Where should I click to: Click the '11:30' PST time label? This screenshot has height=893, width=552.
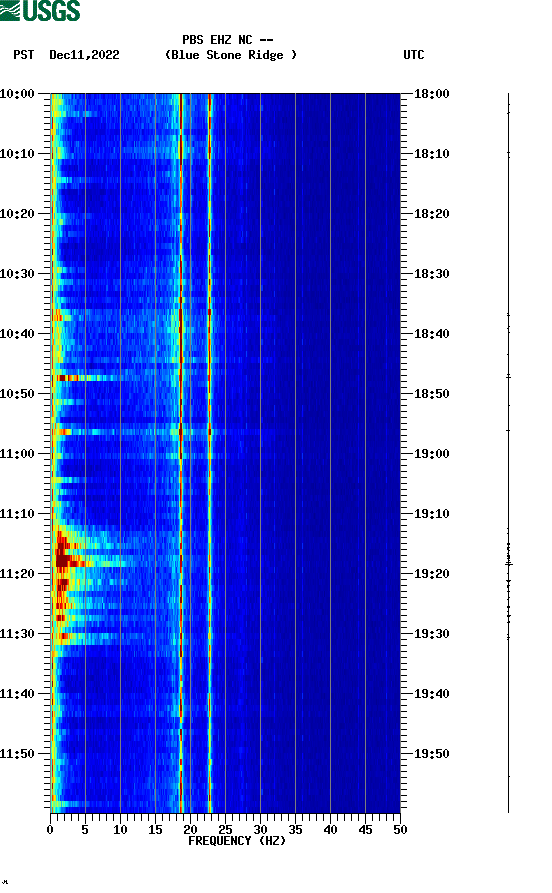(17, 634)
